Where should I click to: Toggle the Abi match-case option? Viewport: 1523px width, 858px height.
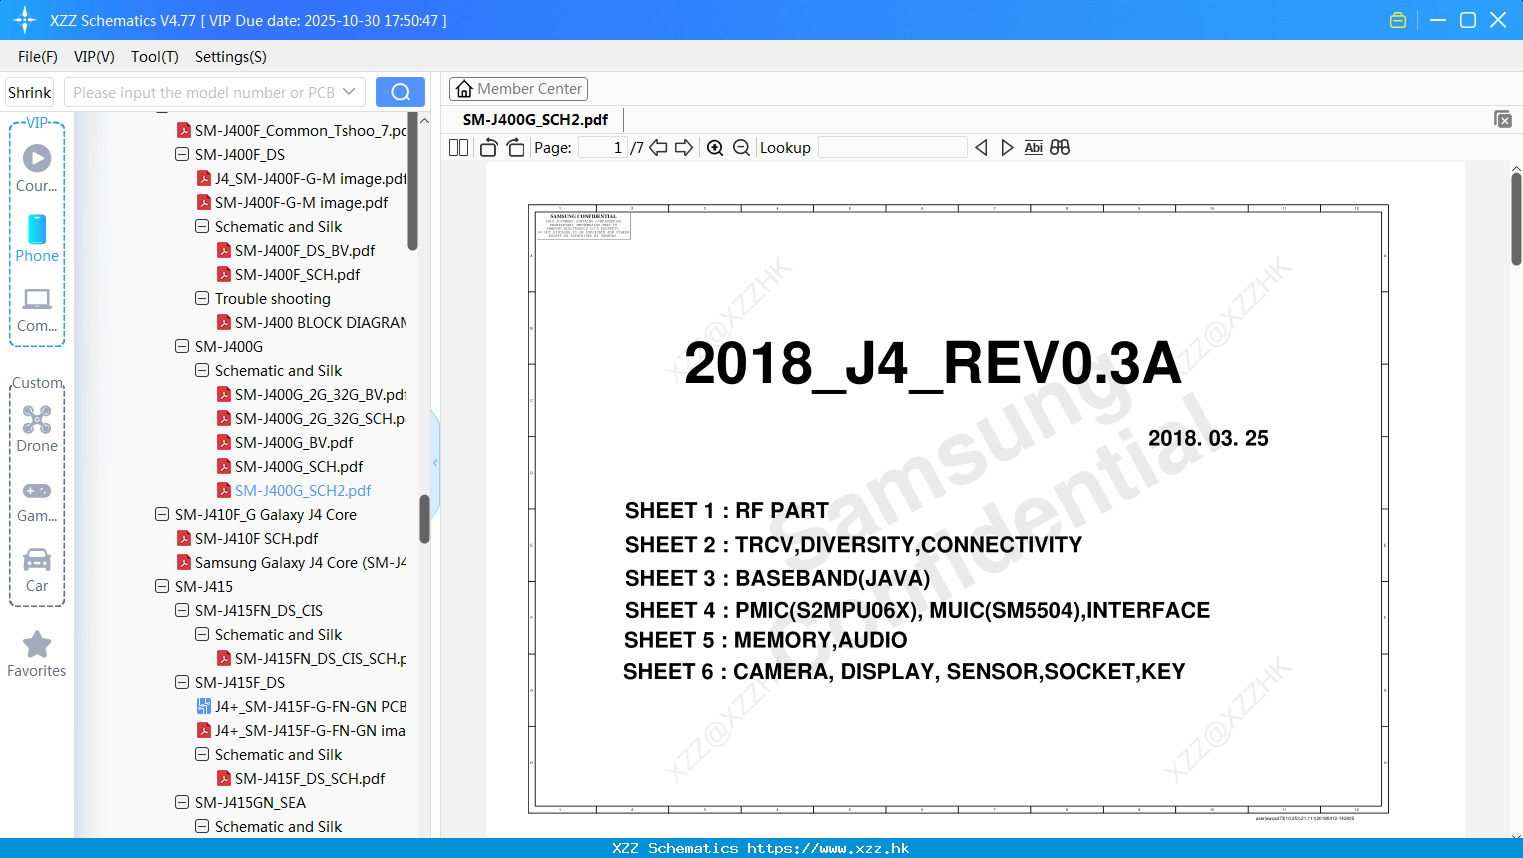(1033, 147)
